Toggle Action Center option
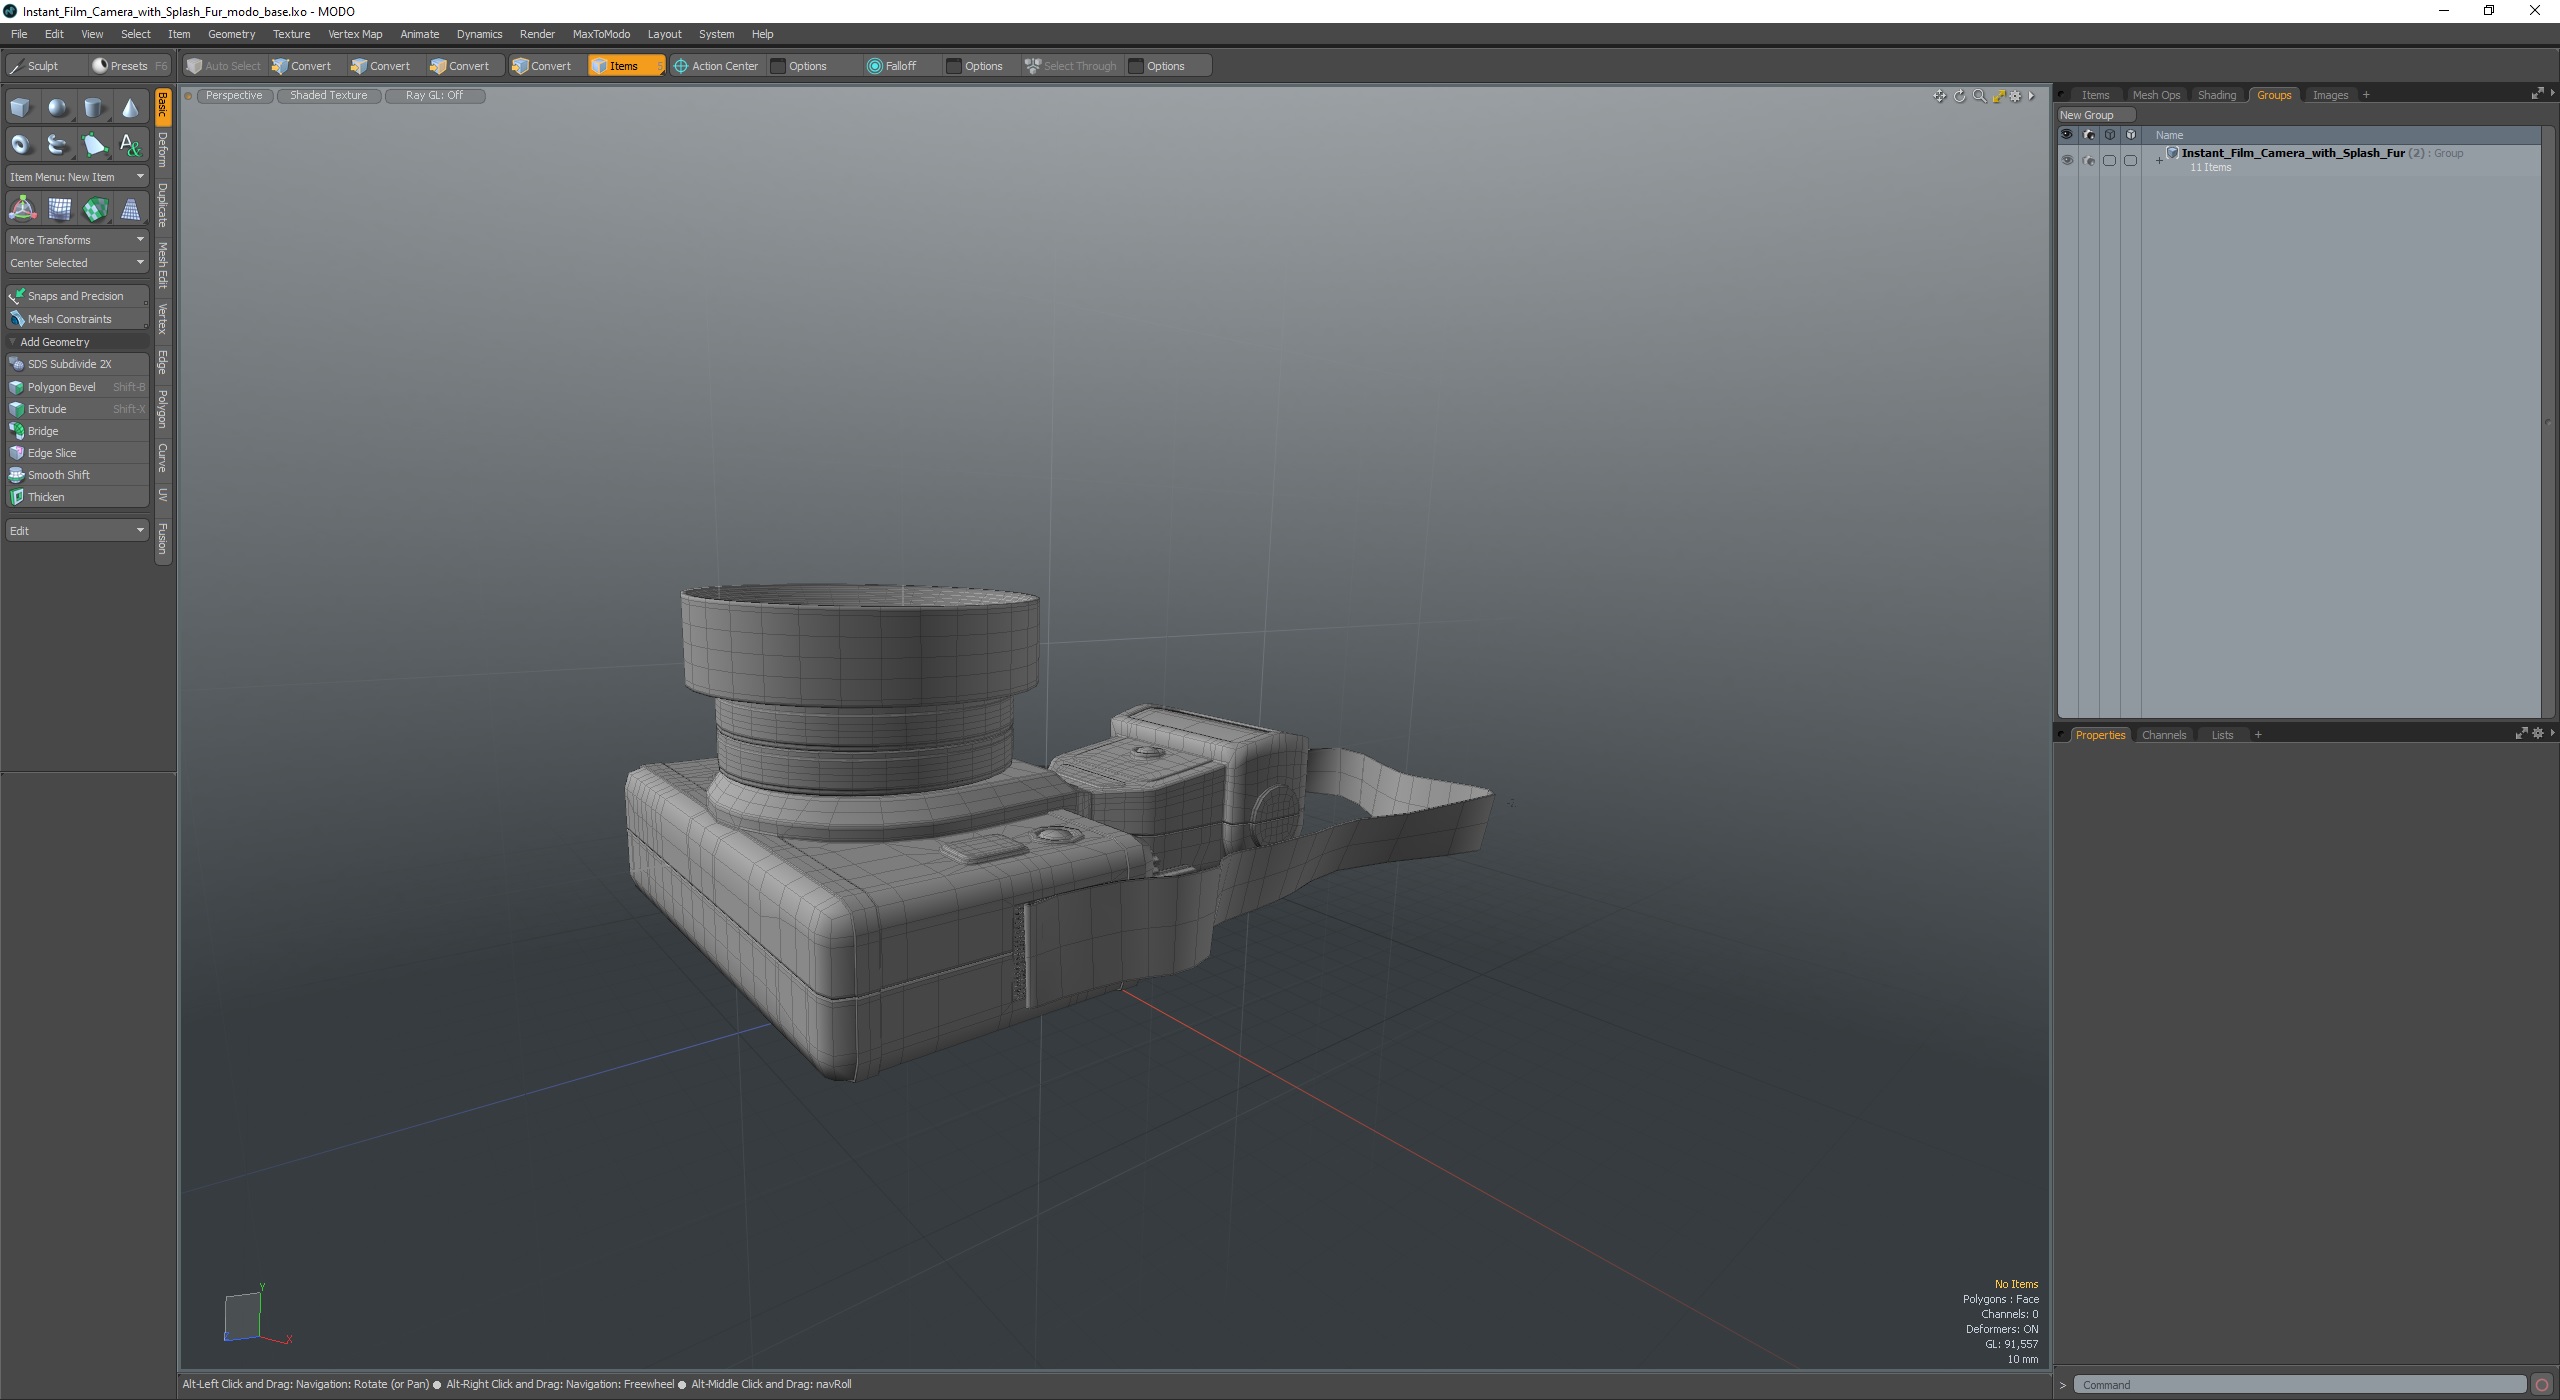 coord(717,66)
